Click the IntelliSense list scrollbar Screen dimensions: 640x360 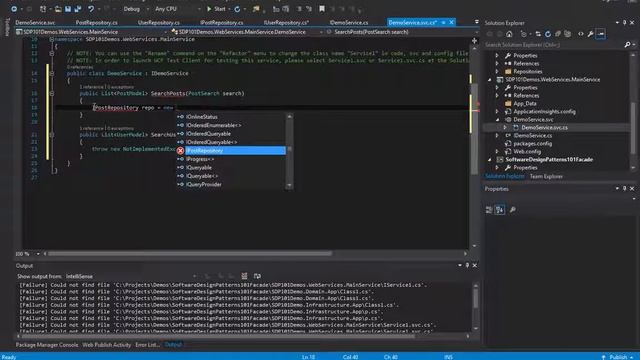(x=289, y=151)
